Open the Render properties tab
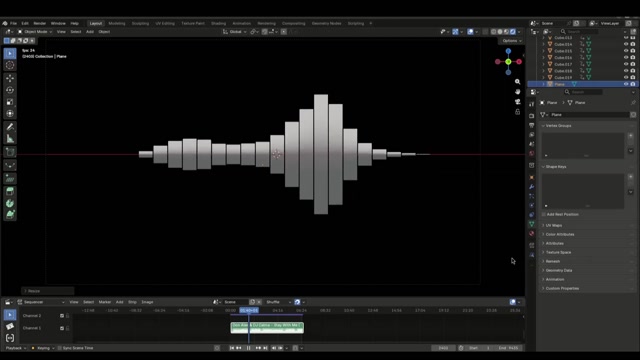The height and width of the screenshot is (360, 640). pyautogui.click(x=531, y=116)
